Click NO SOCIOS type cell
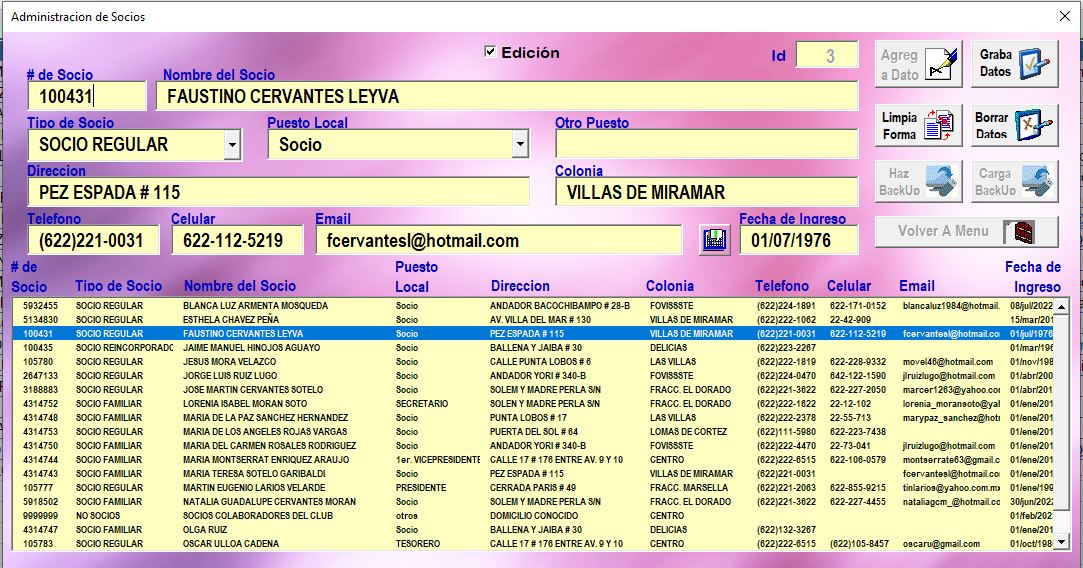Screen dimensions: 1083x568 [x=98, y=515]
